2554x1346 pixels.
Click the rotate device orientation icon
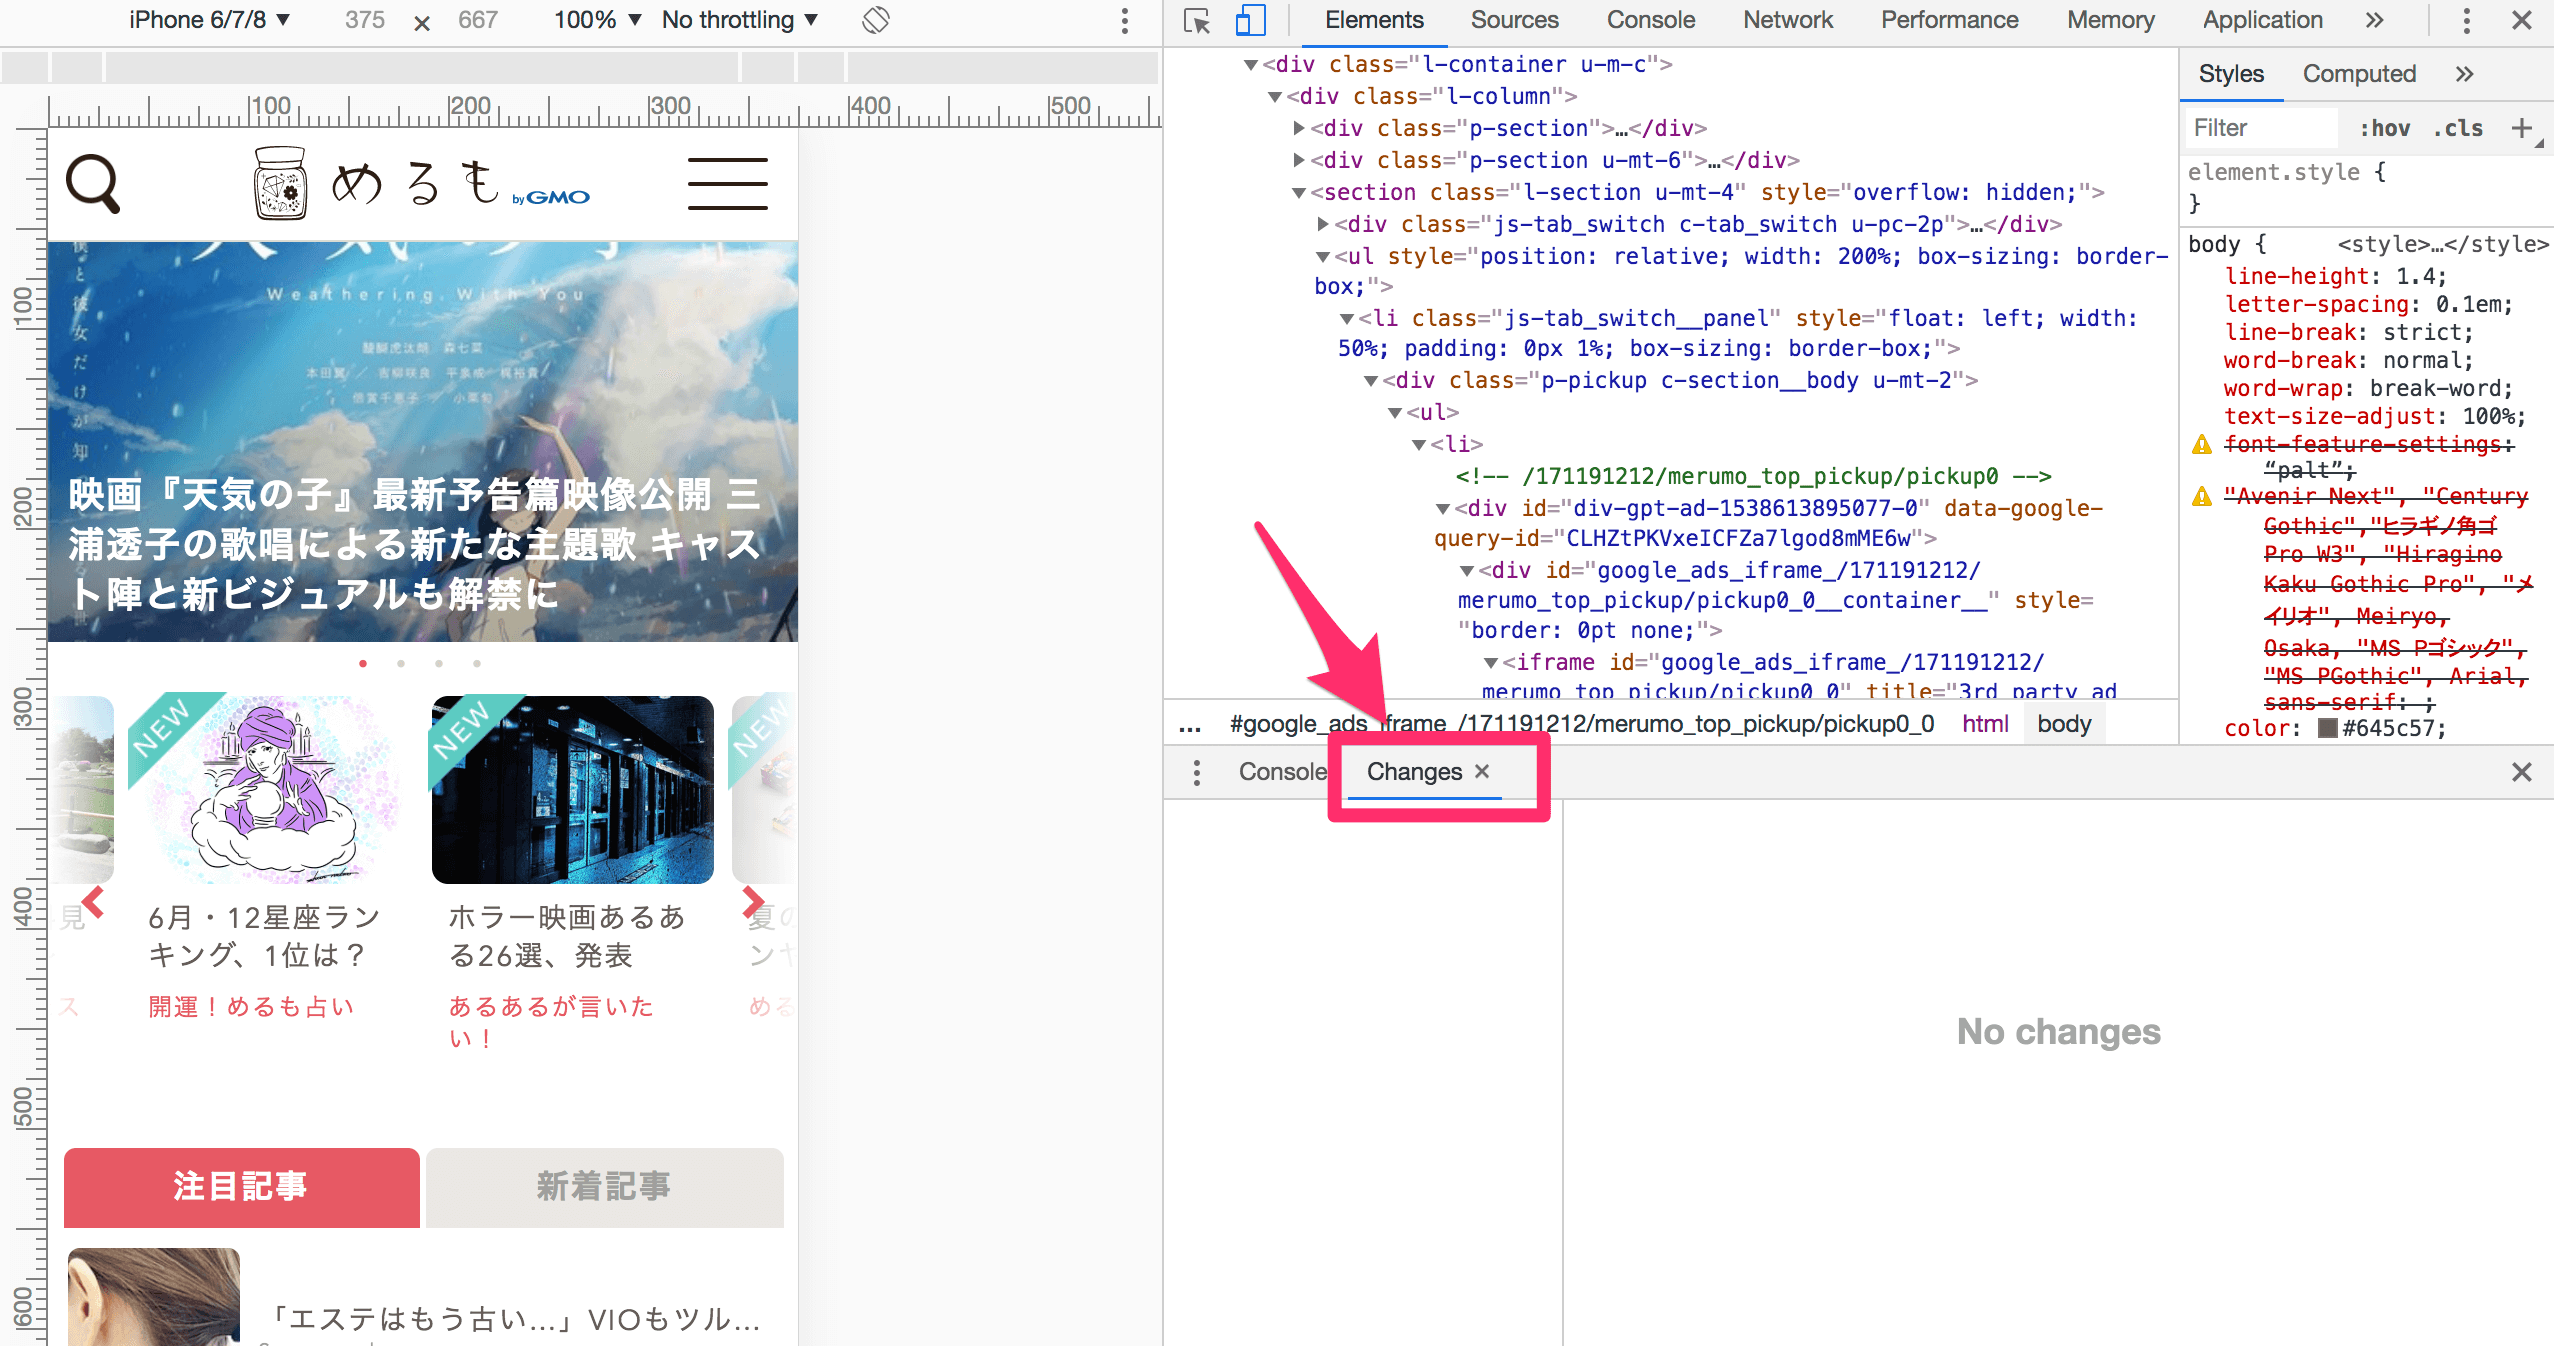pos(876,20)
